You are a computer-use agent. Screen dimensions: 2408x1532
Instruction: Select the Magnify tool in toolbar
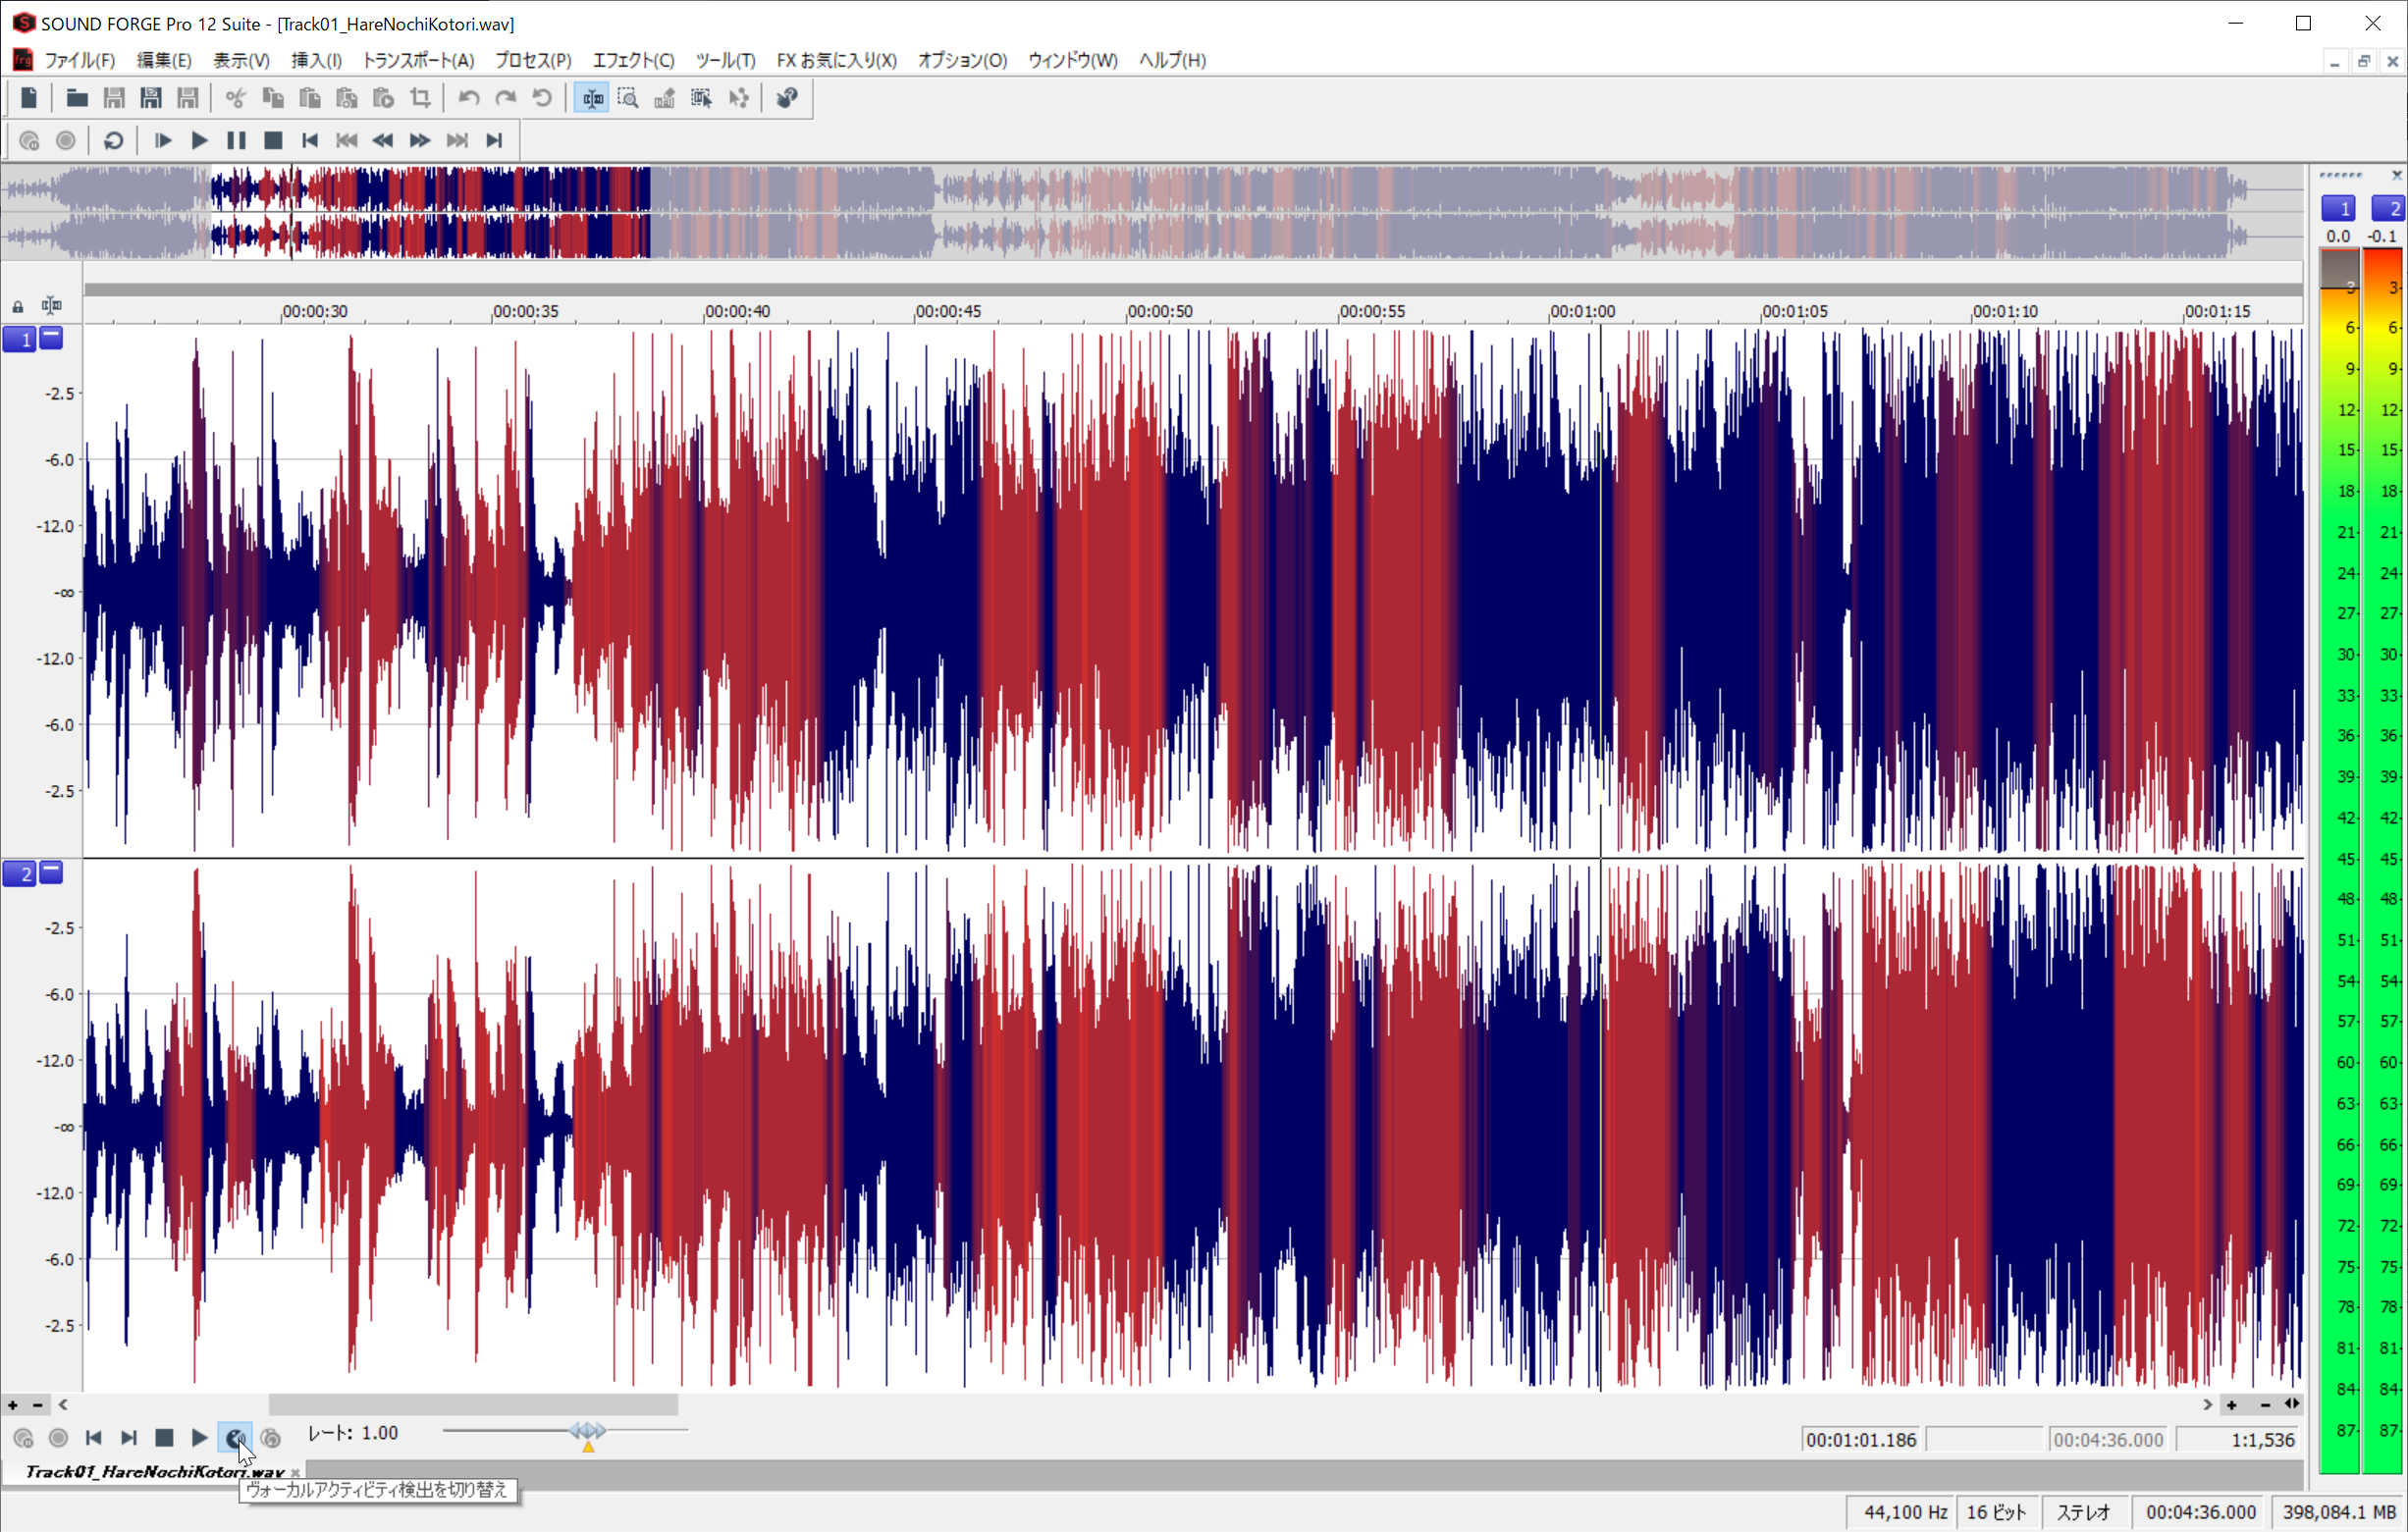[628, 98]
